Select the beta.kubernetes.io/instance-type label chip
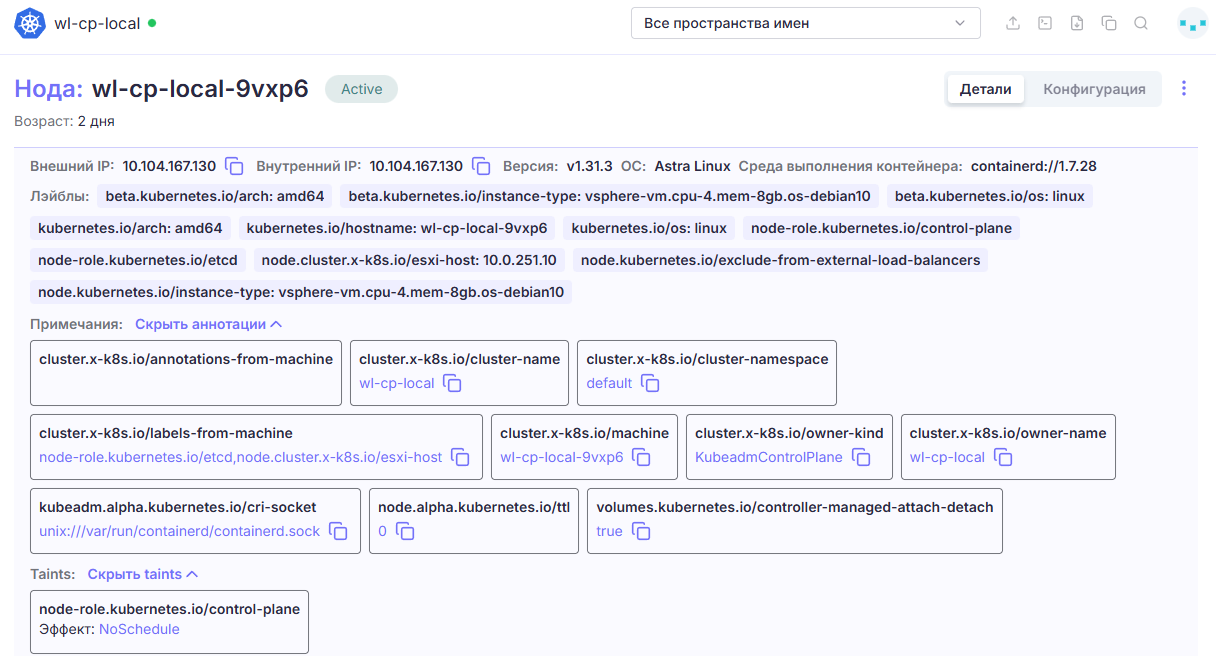Screen dimensions: 1216x656 point(609,196)
